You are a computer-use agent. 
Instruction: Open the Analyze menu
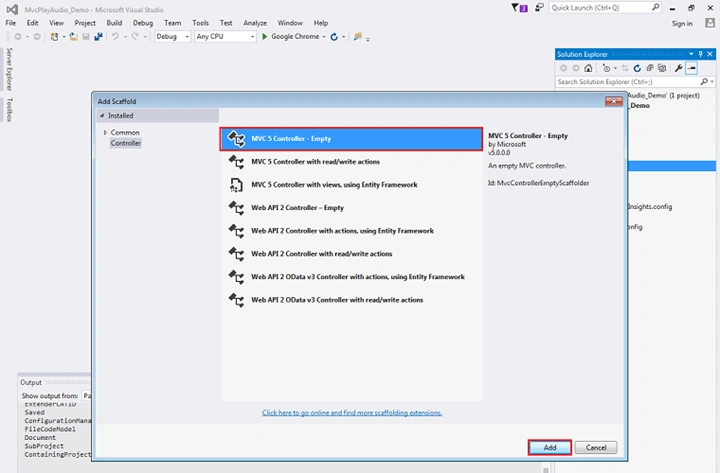255,23
